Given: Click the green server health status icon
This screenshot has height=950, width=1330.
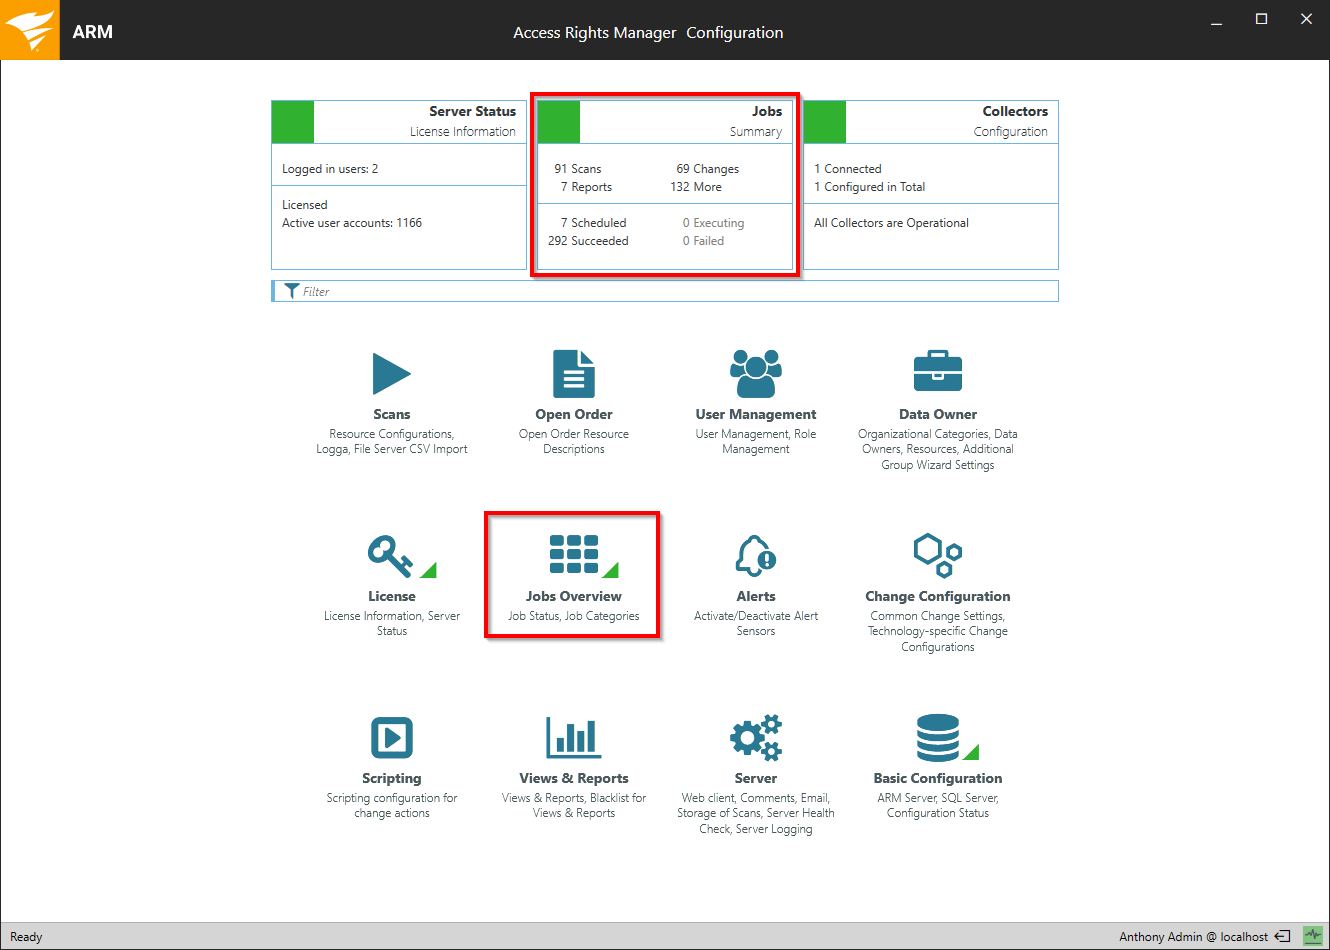Looking at the screenshot, I should tap(1313, 936).
